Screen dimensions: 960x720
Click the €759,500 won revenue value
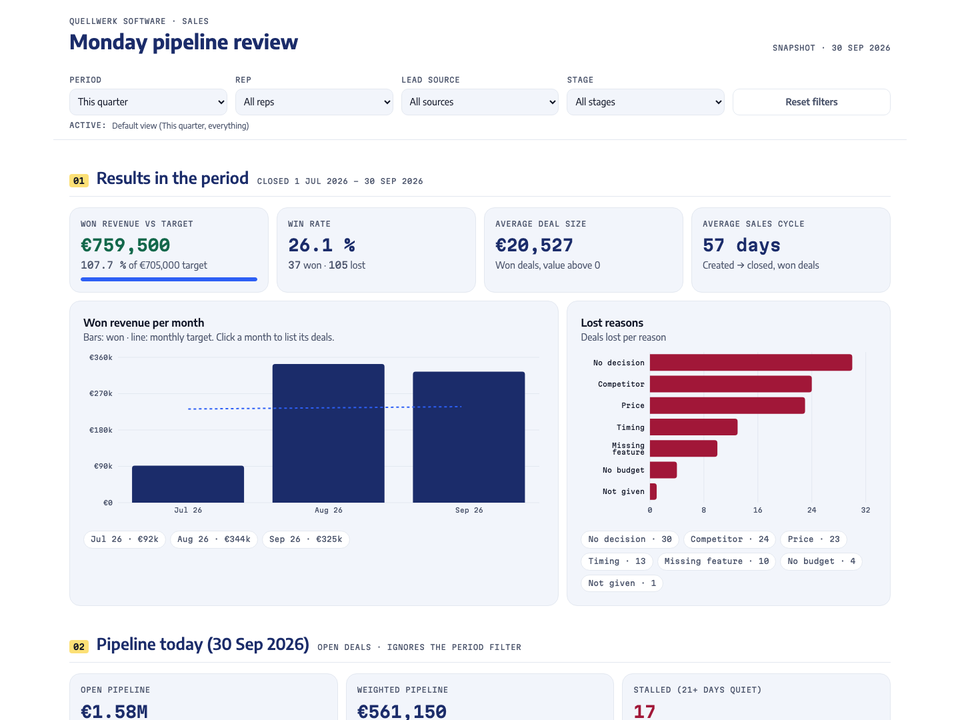[126, 245]
